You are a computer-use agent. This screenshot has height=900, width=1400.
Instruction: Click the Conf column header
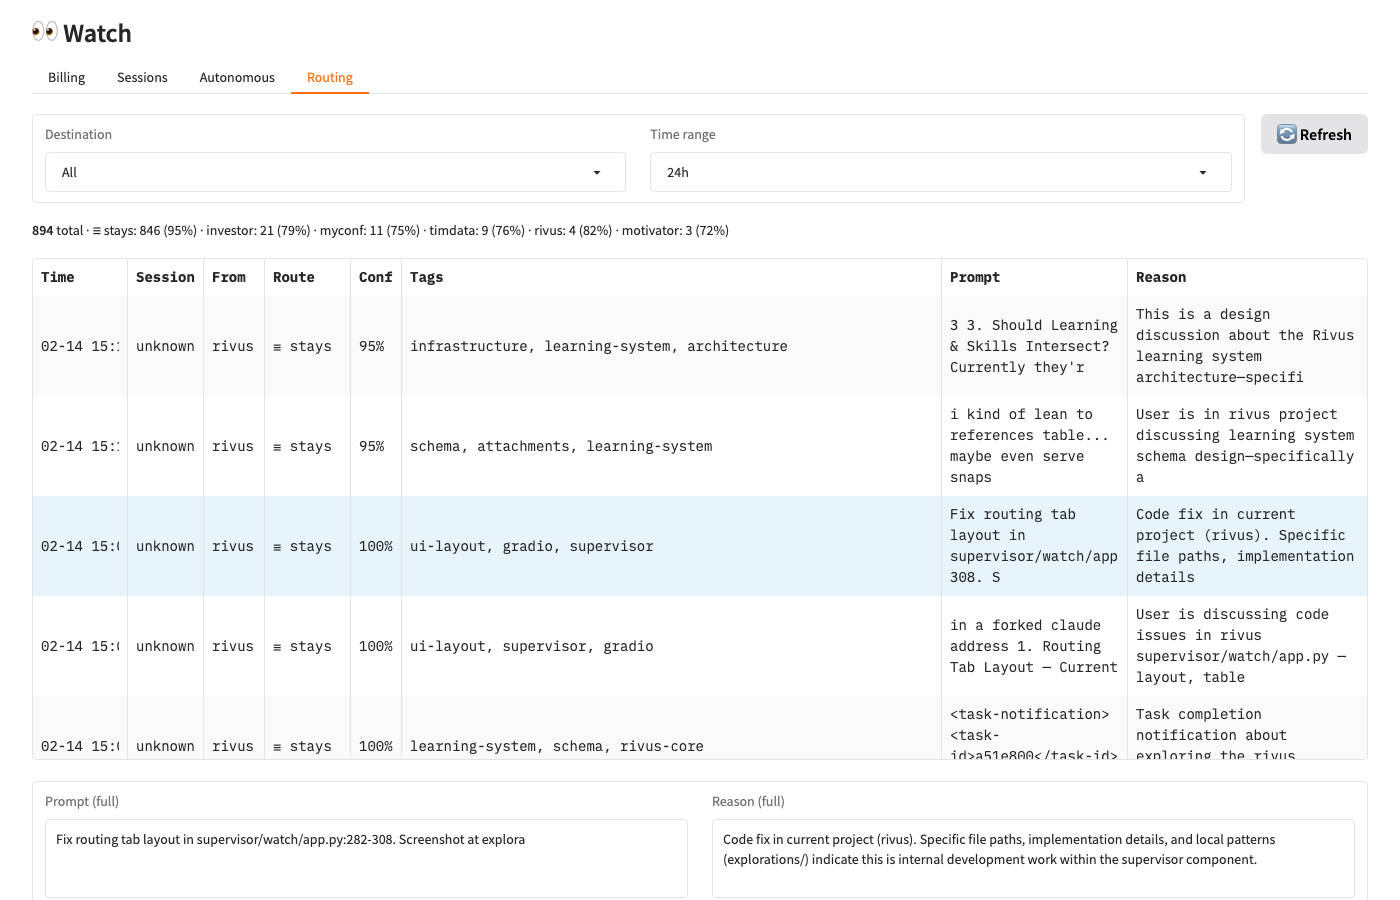(x=375, y=277)
